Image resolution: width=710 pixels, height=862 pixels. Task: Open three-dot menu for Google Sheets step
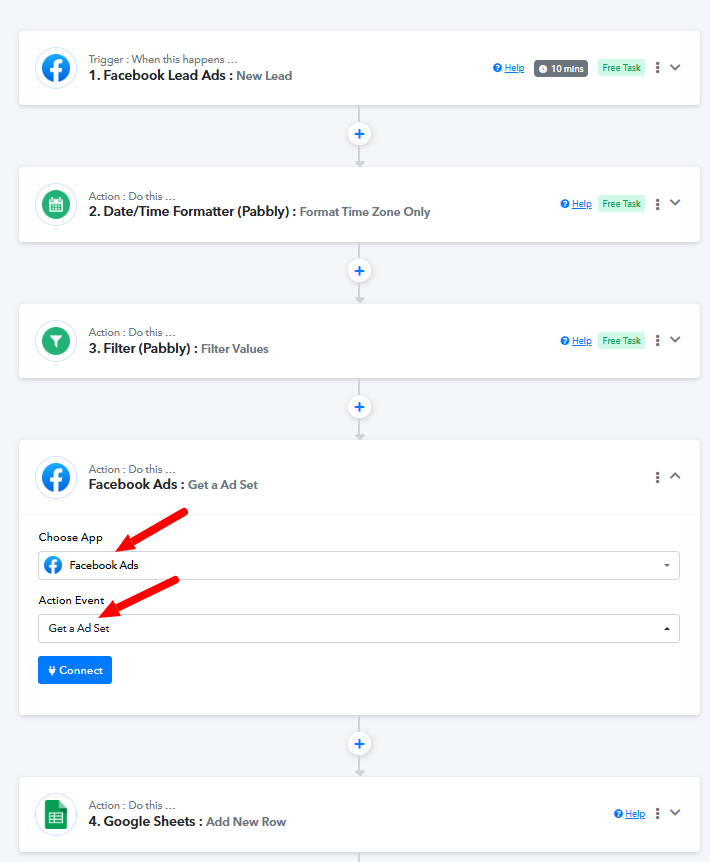click(657, 814)
